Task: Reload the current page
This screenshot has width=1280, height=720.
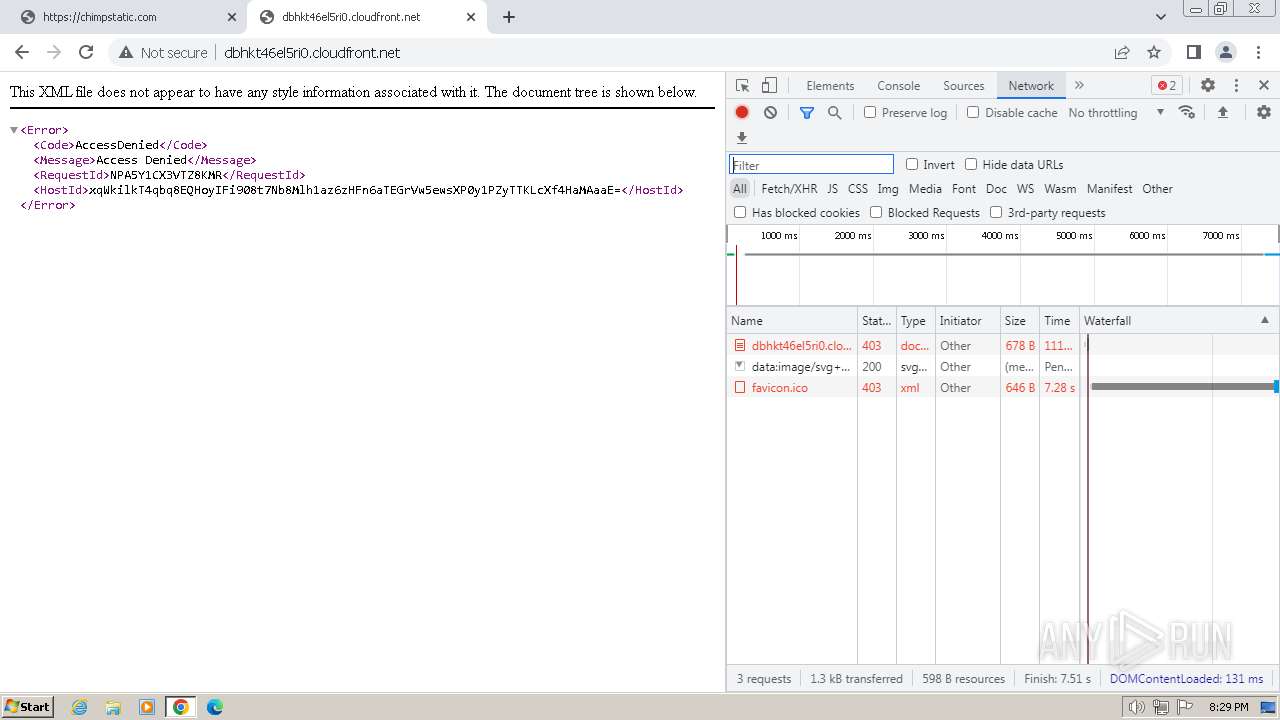Action: 86,52
